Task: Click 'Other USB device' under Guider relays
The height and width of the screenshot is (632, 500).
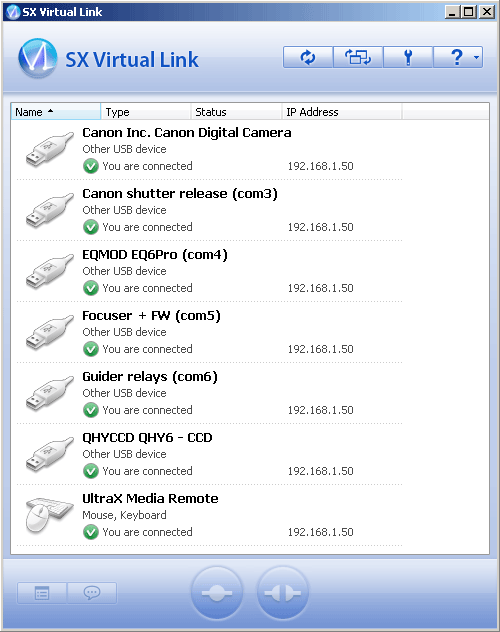Action: point(124,393)
